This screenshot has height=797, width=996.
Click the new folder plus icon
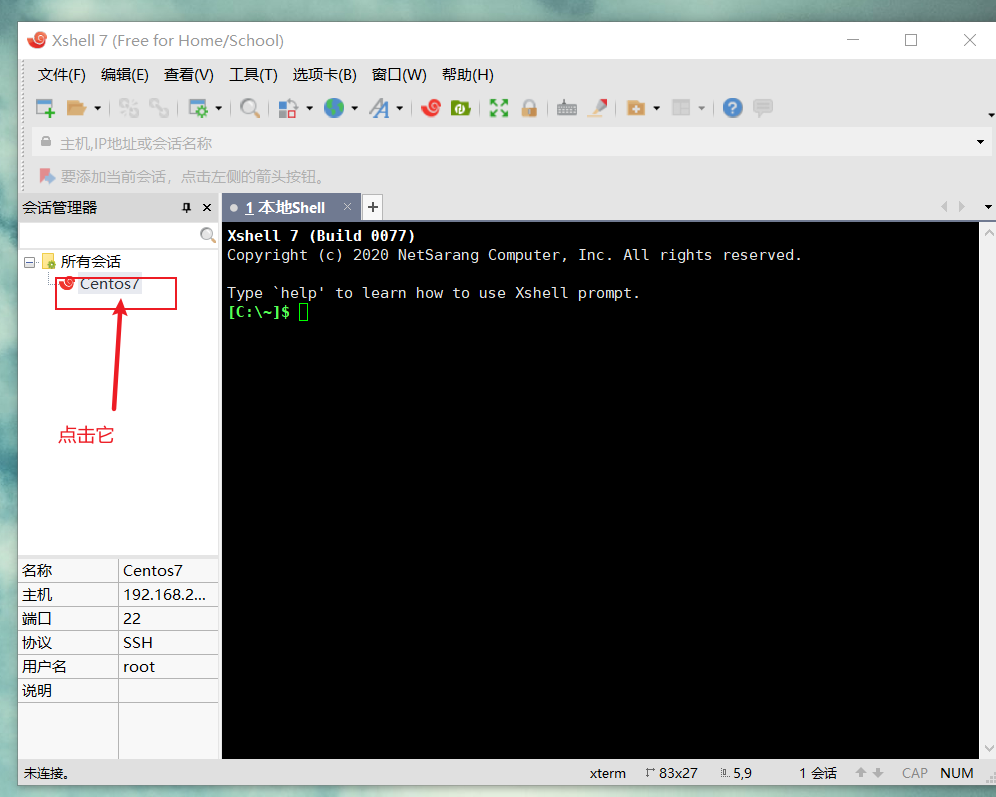[635, 108]
